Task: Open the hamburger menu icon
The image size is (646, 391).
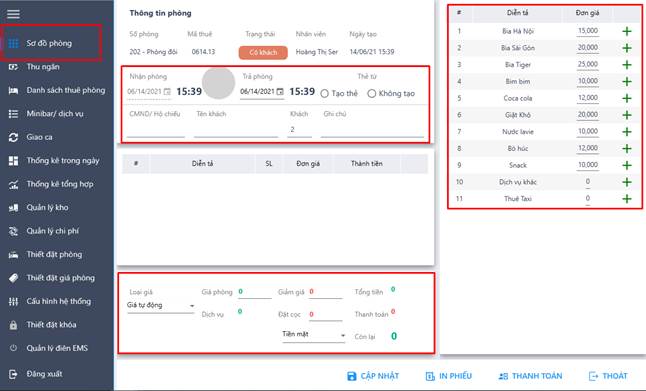Action: coord(13,14)
